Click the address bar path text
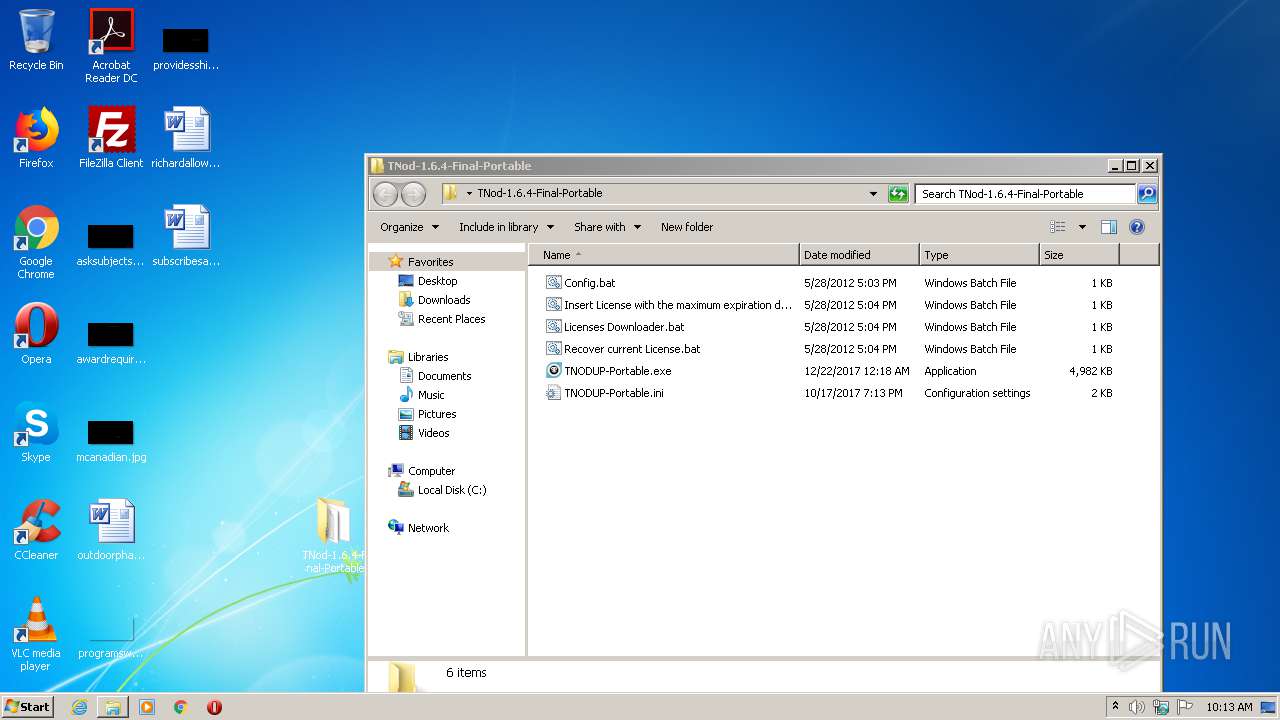This screenshot has width=1280, height=720. click(539, 194)
